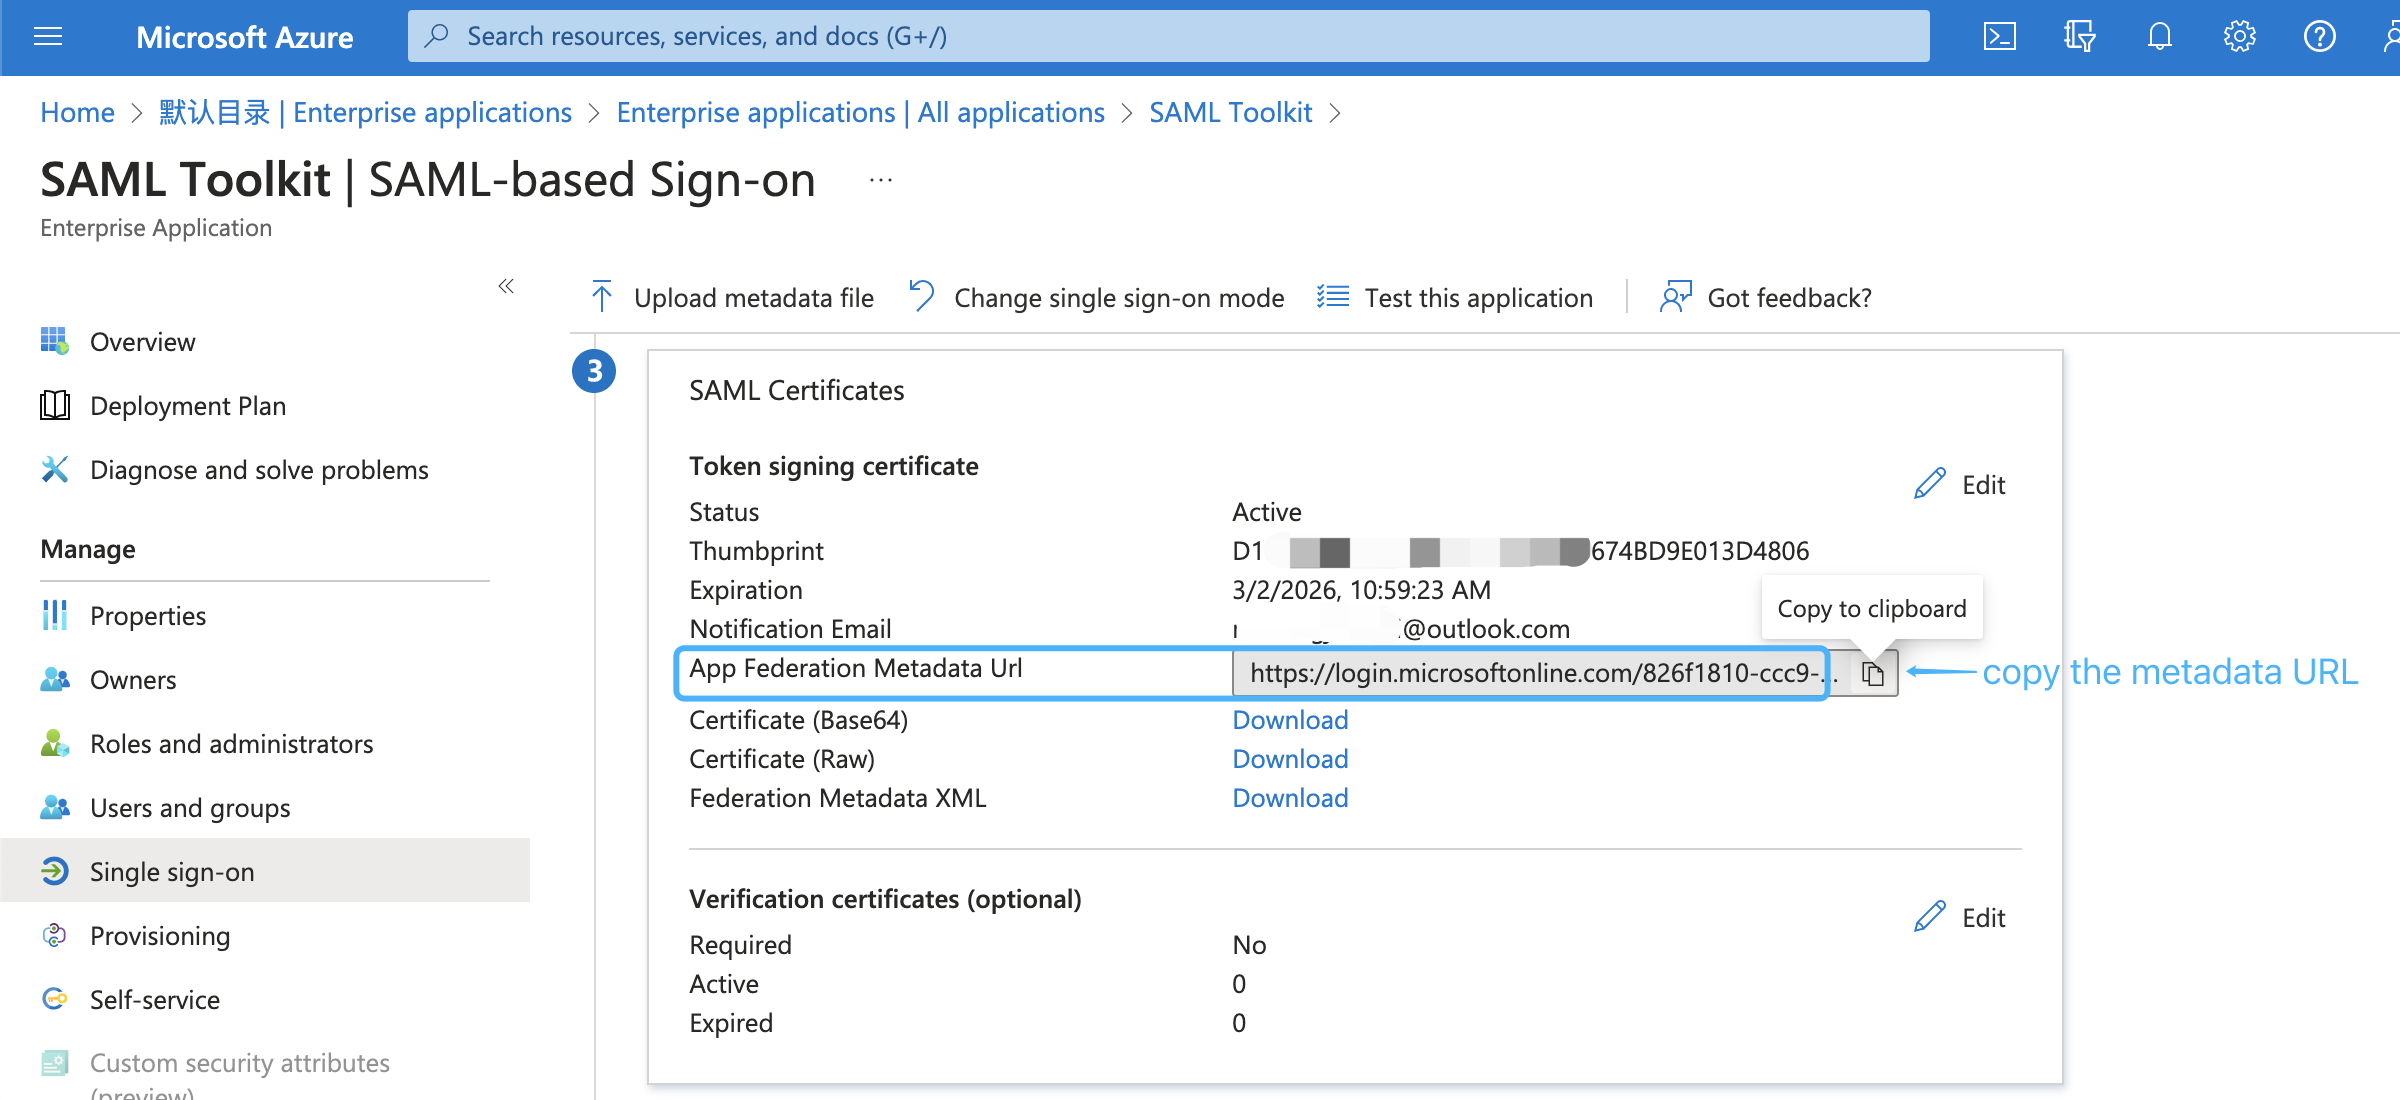This screenshot has width=2400, height=1100.
Task: Open the Help and support icon
Action: [x=2320, y=36]
